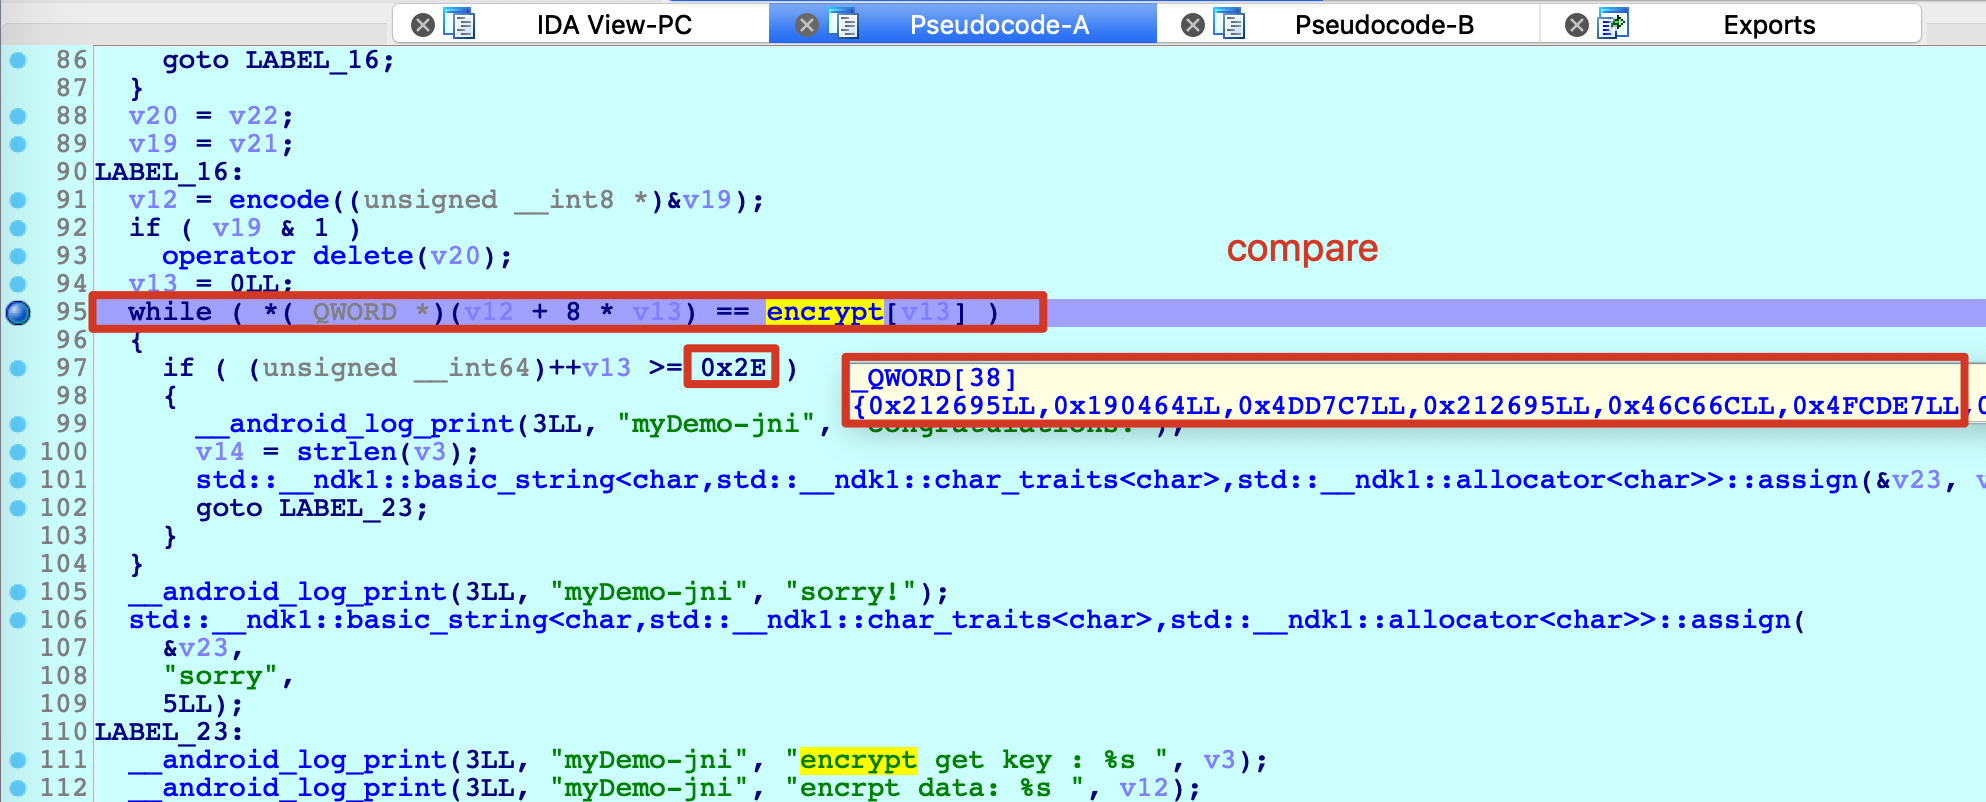This screenshot has width=1986, height=802.
Task: Toggle breakpoint dot on line 97
Action: [x=18, y=368]
